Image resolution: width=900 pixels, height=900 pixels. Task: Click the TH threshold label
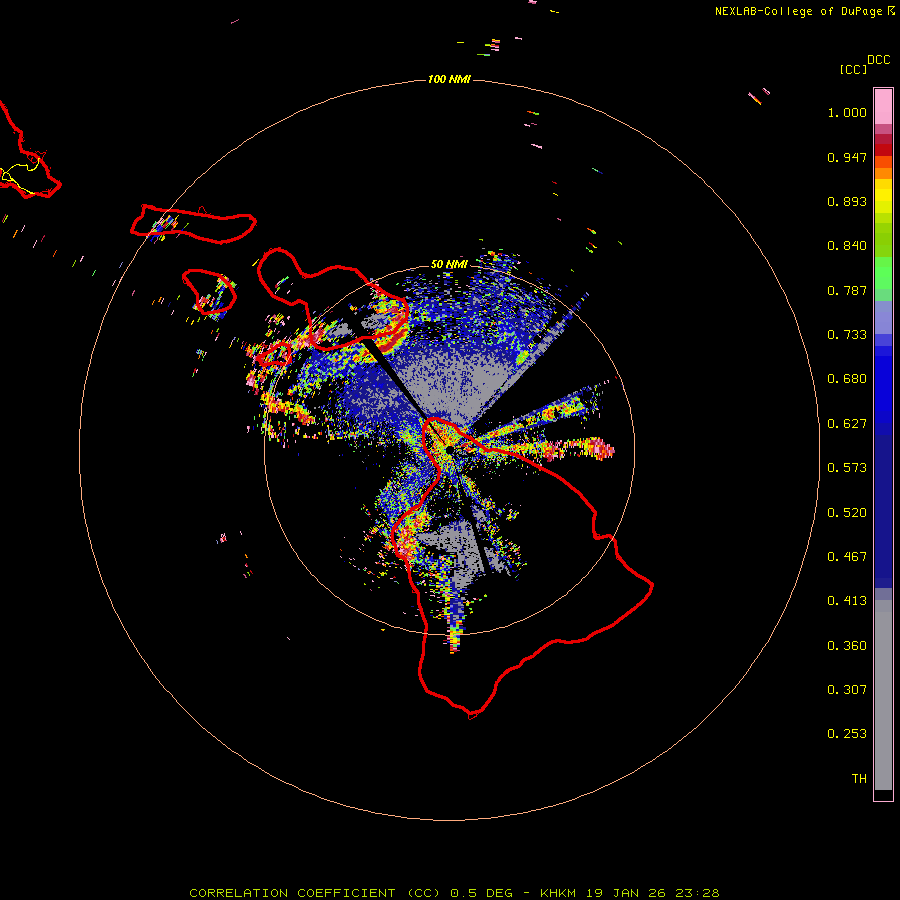coord(859,779)
